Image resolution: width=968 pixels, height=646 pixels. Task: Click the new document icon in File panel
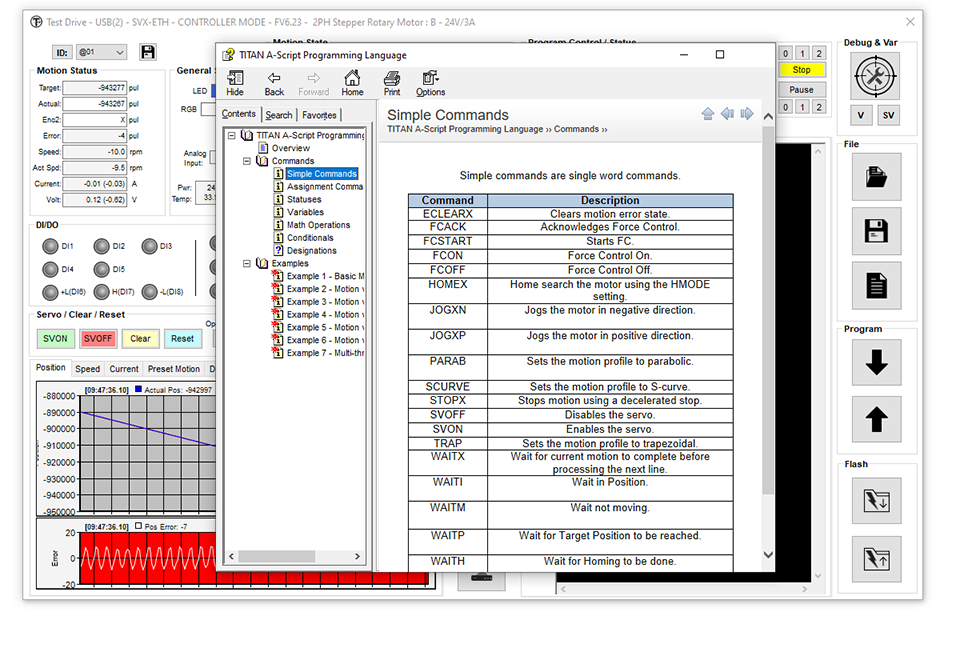click(x=876, y=285)
